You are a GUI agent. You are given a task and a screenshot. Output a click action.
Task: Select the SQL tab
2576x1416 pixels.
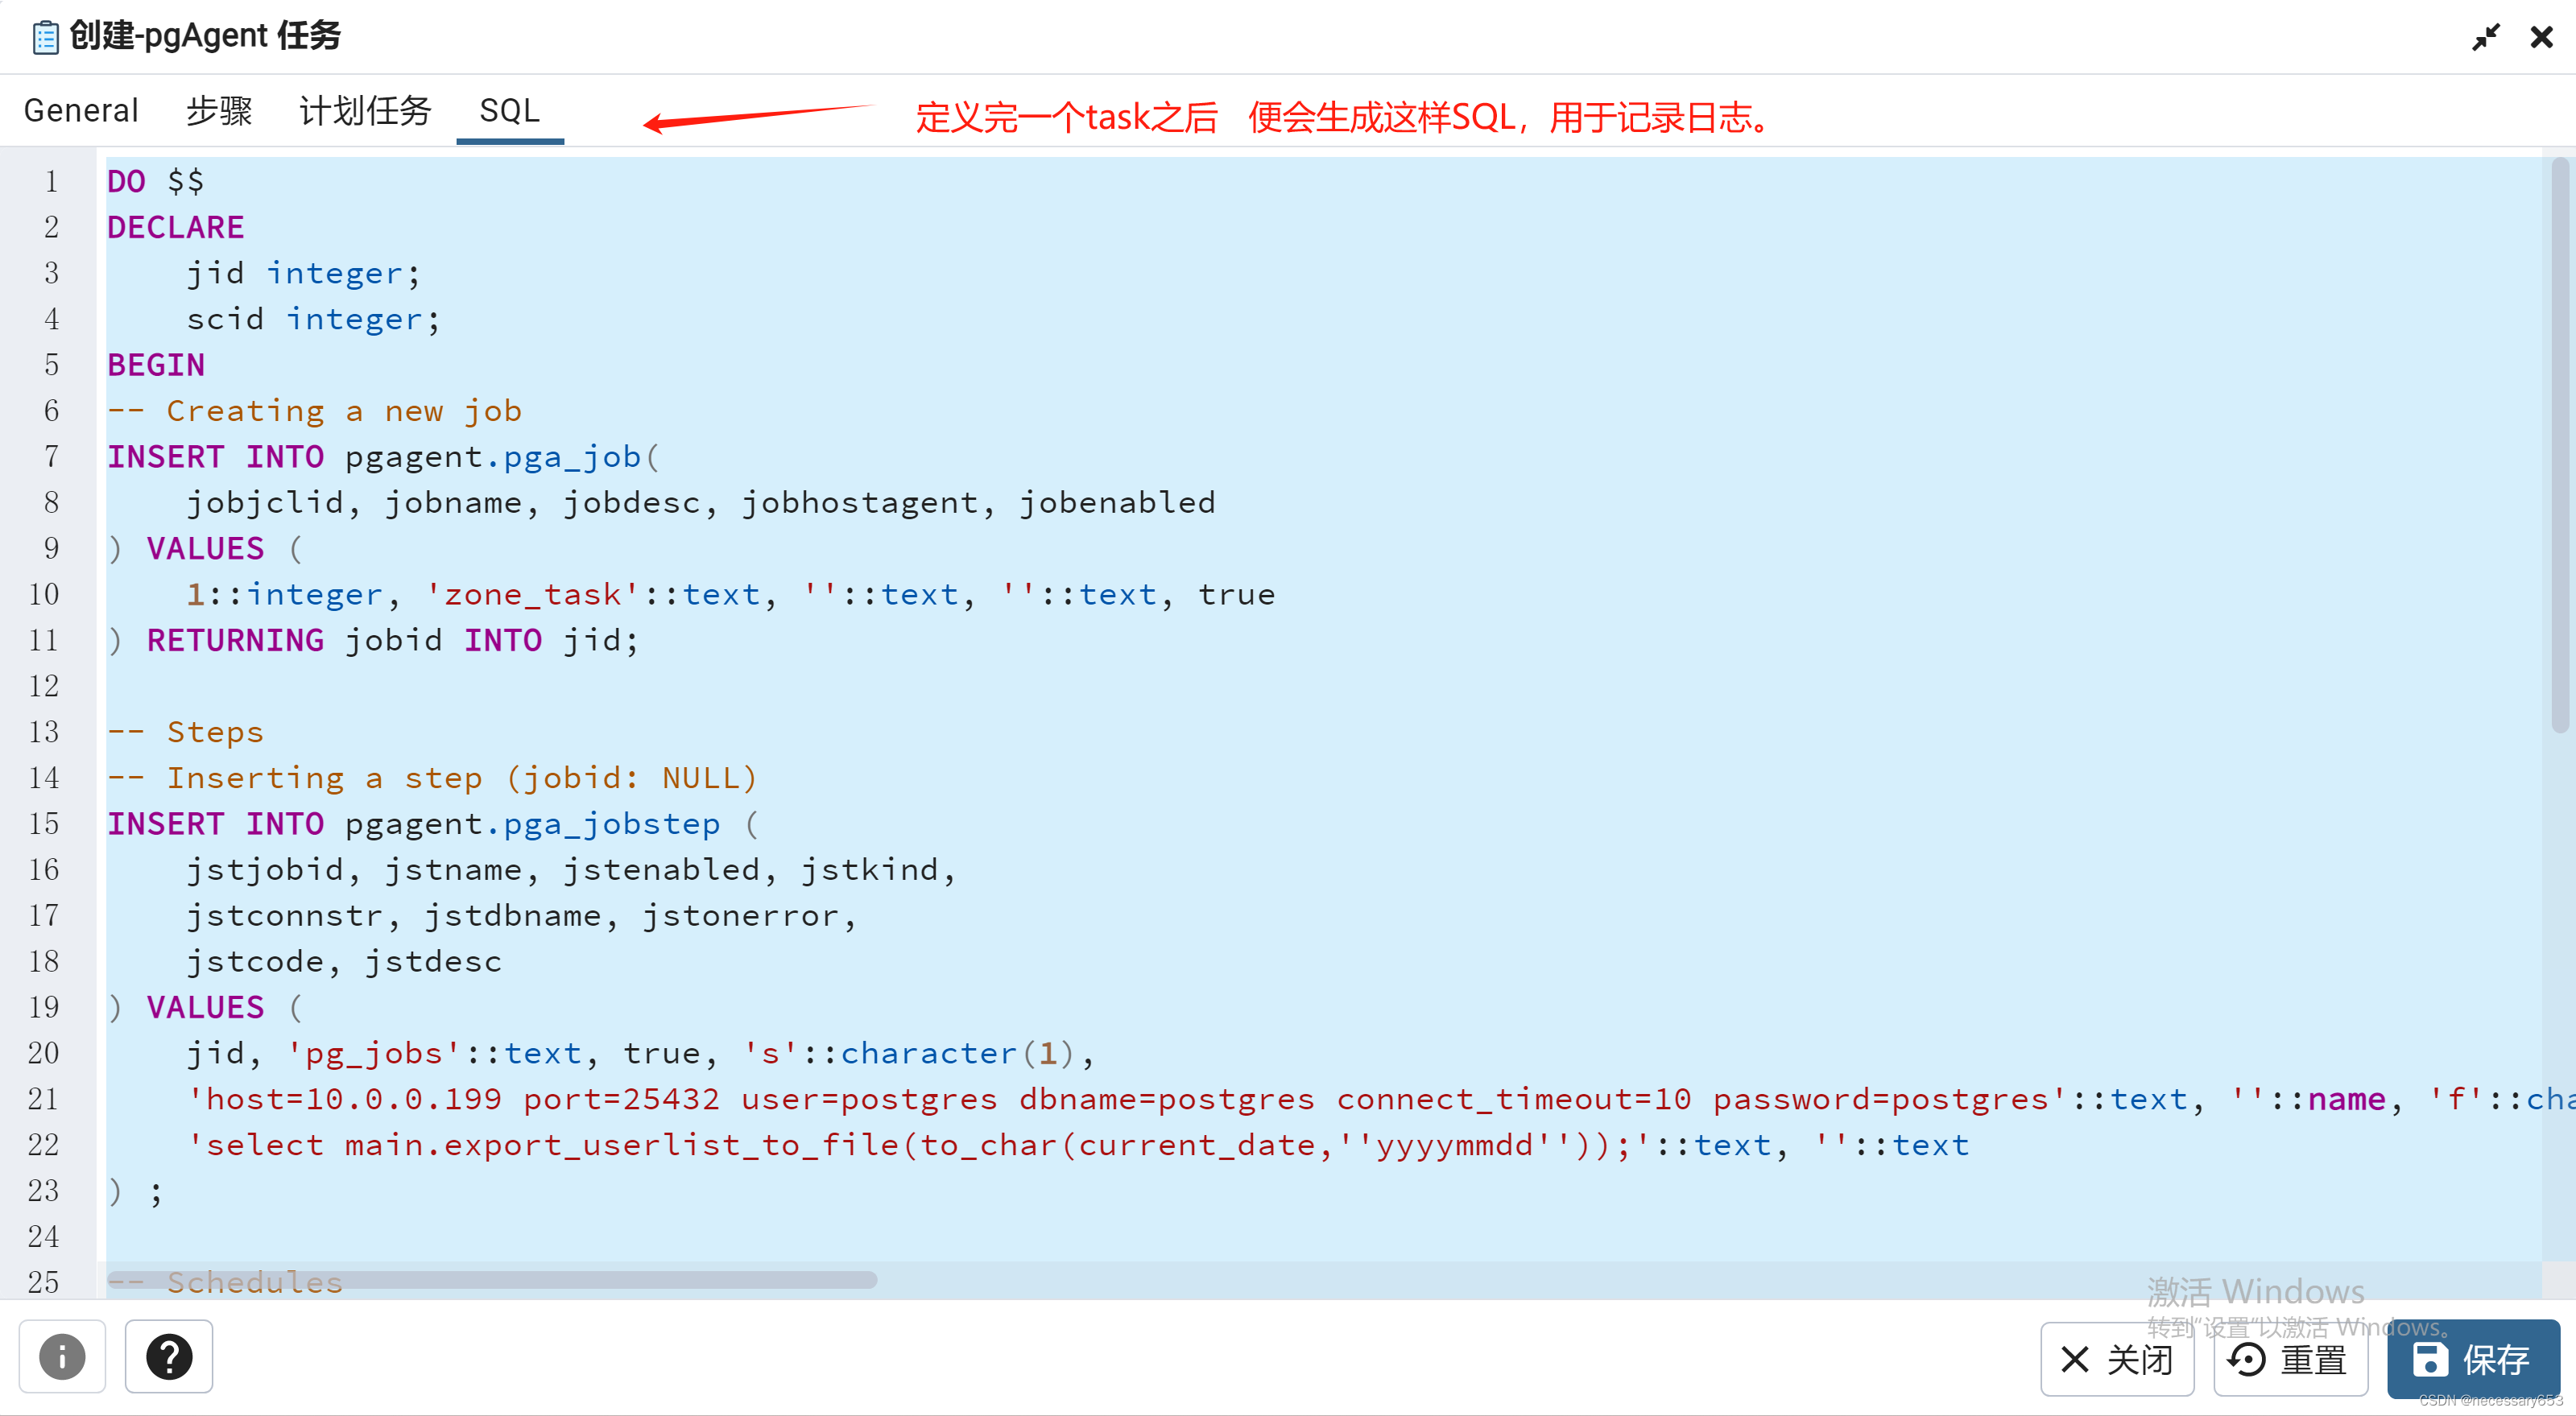pos(510,110)
